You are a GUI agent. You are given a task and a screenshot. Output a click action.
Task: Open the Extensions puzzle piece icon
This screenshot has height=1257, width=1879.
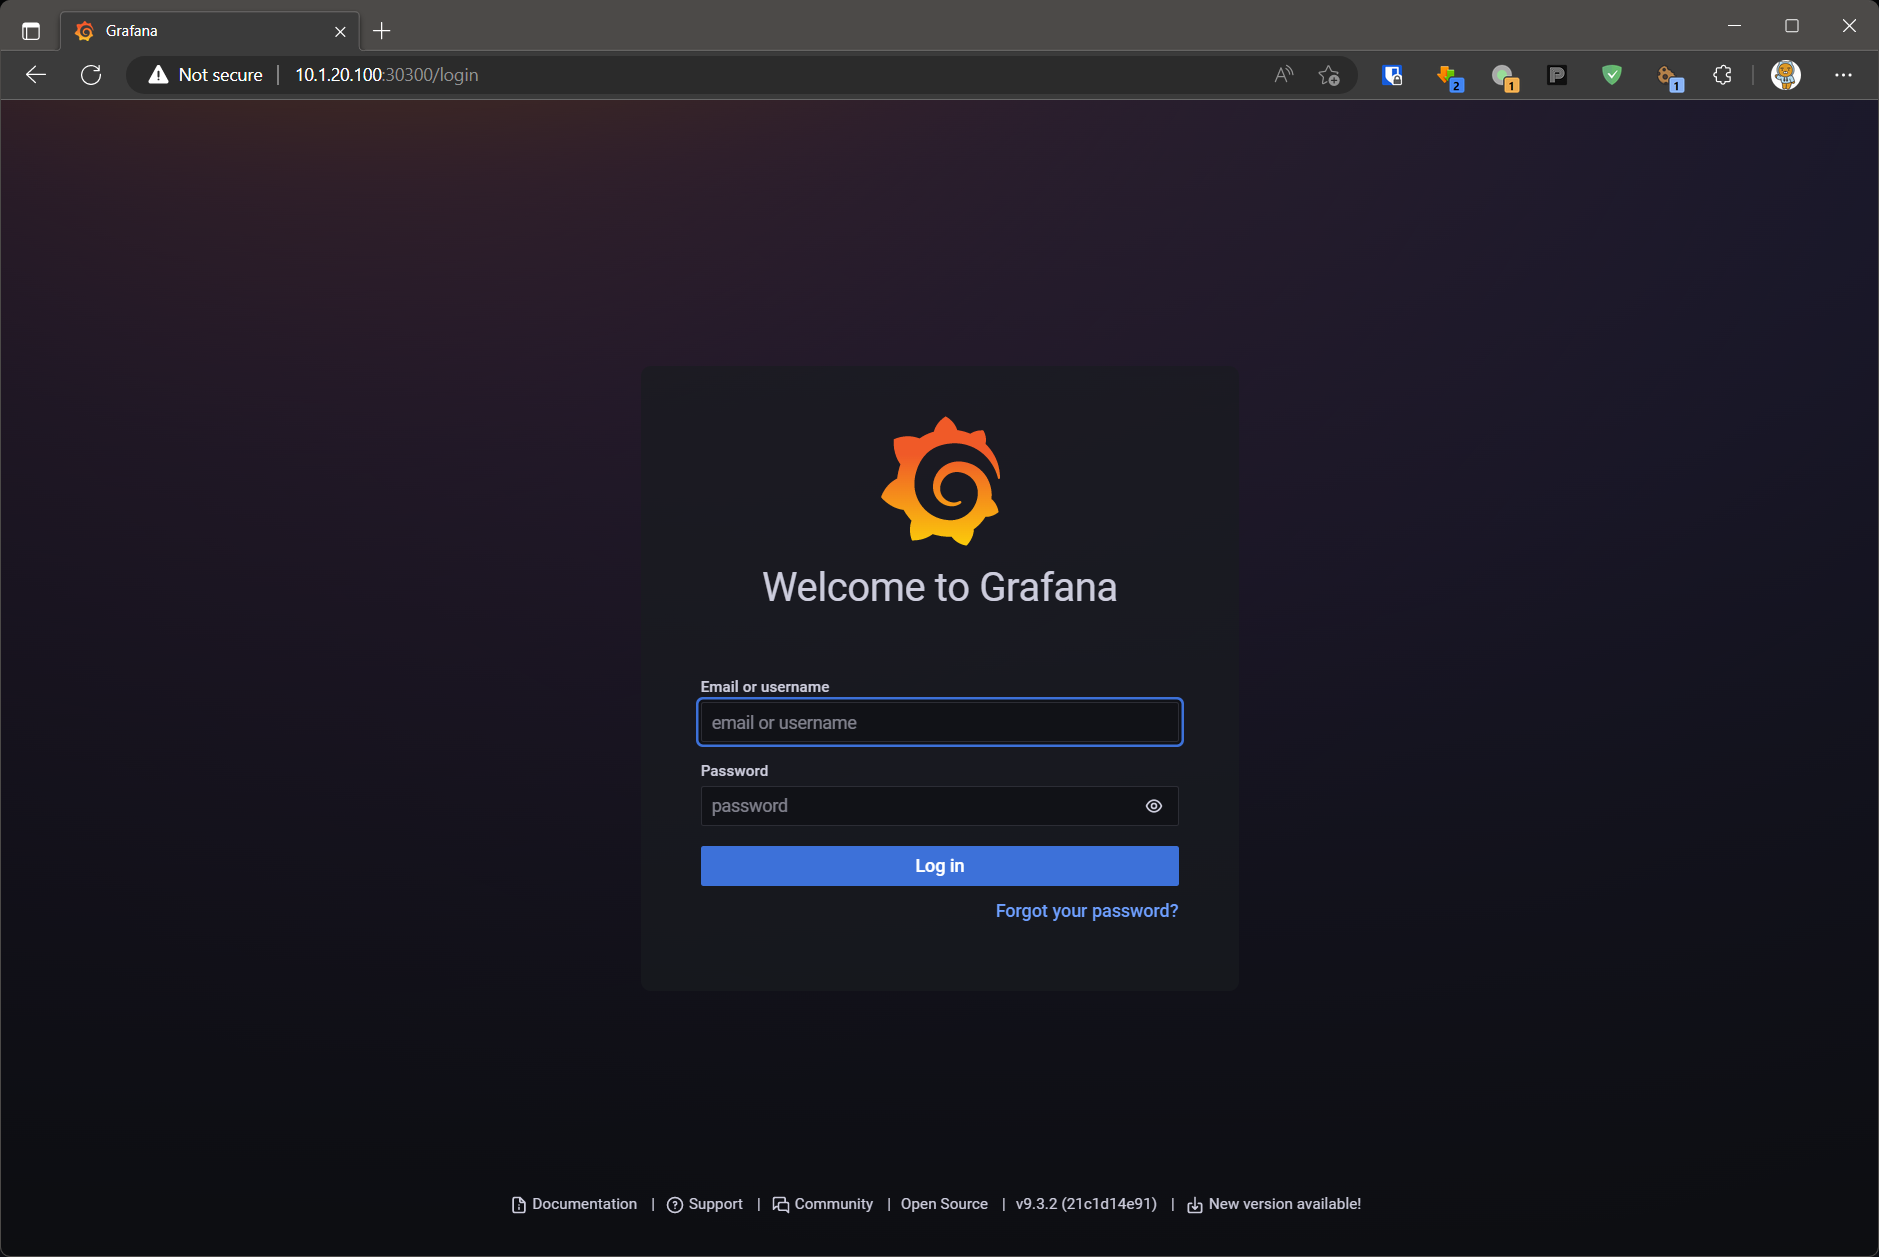click(x=1722, y=75)
